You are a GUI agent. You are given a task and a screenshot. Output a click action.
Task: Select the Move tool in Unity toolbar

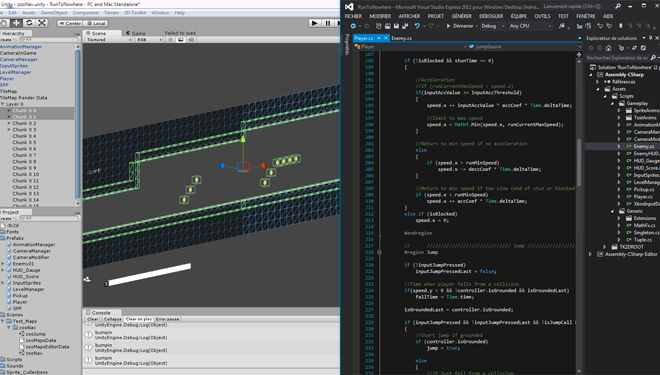coord(16,23)
